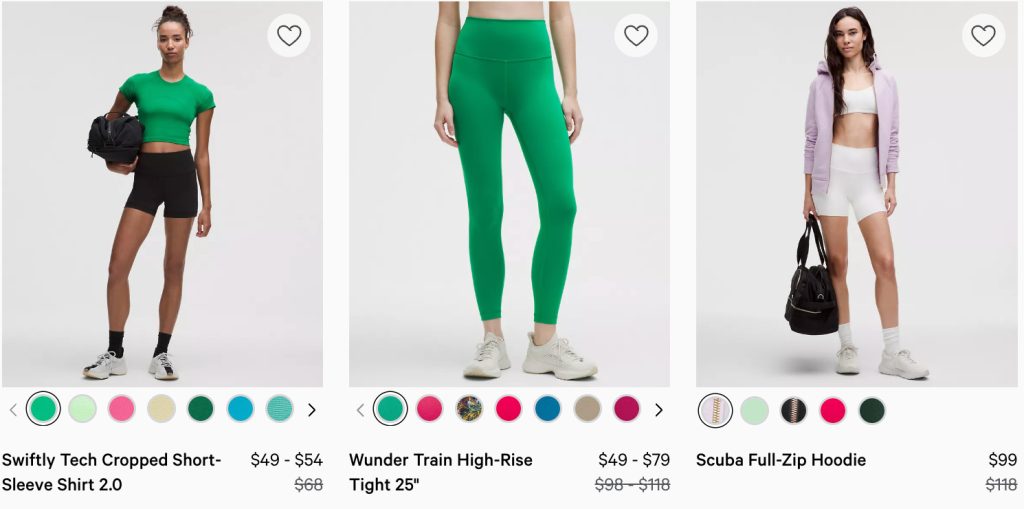The height and width of the screenshot is (509, 1024).
Task: Choose the light mint Scuba Hoodie swatch
Action: coord(755,411)
